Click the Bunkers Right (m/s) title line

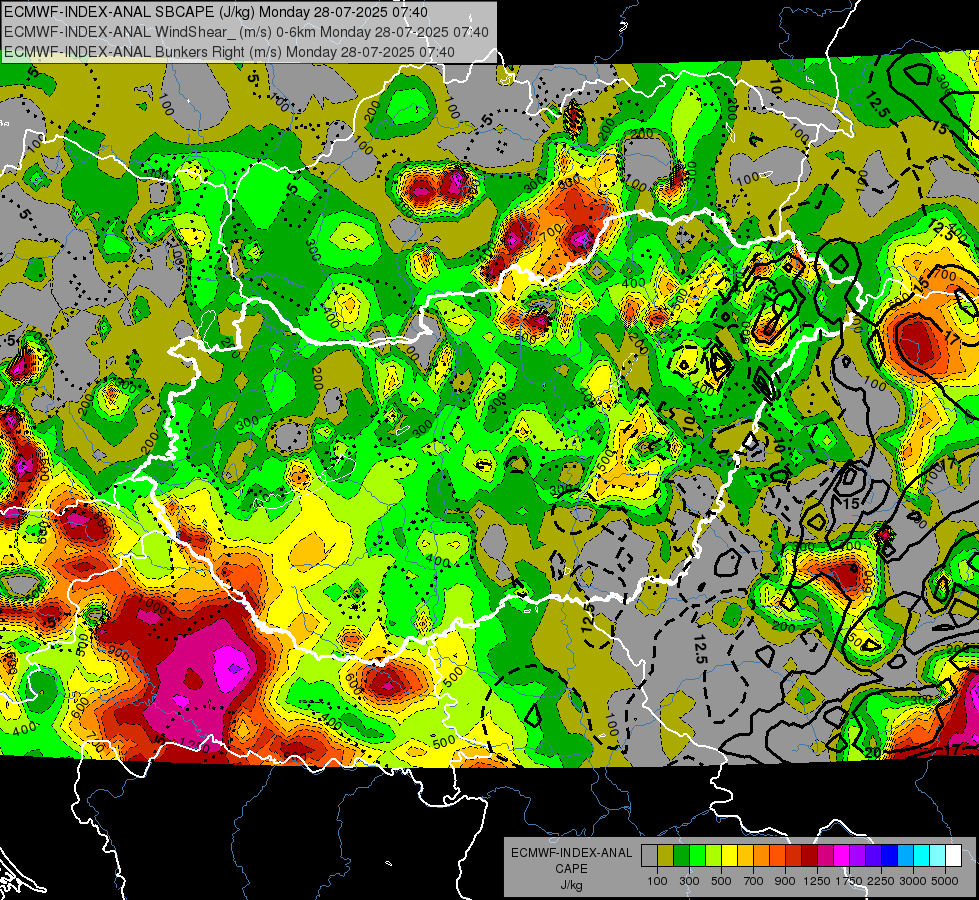click(229, 52)
